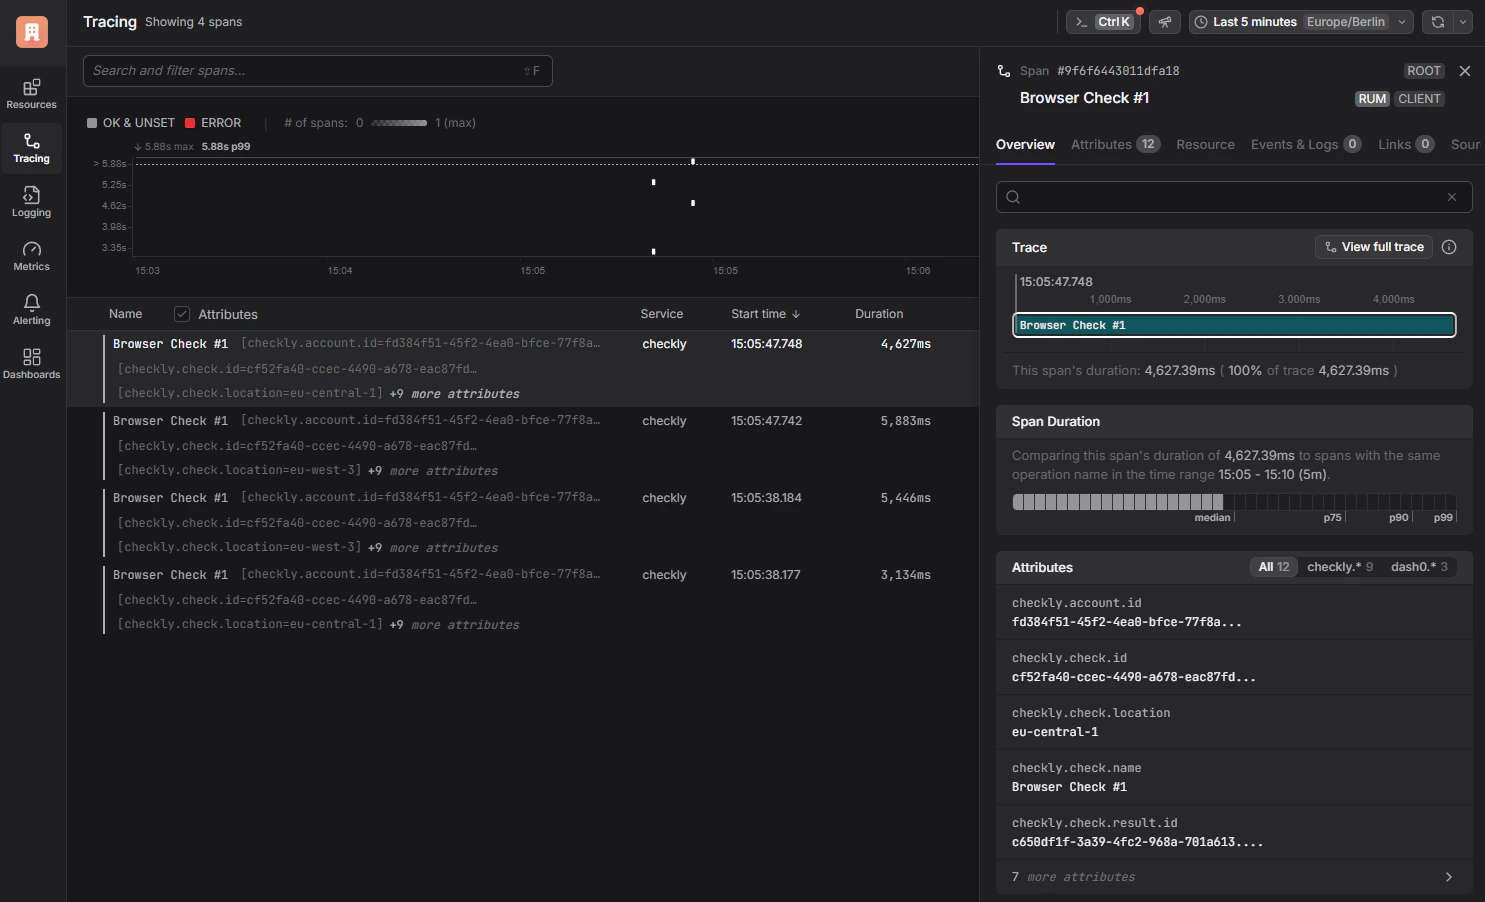Open the Tracing section in the sidebar
This screenshot has height=902, width=1485.
point(31,148)
